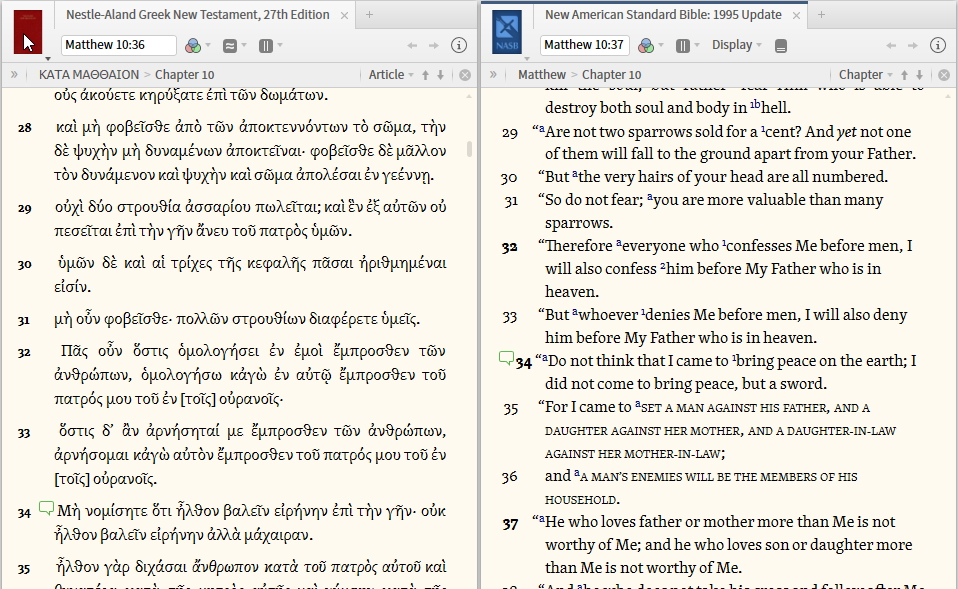Select the Nestle-Aland Greek New Testament tab
The height and width of the screenshot is (589, 958).
pos(198,15)
